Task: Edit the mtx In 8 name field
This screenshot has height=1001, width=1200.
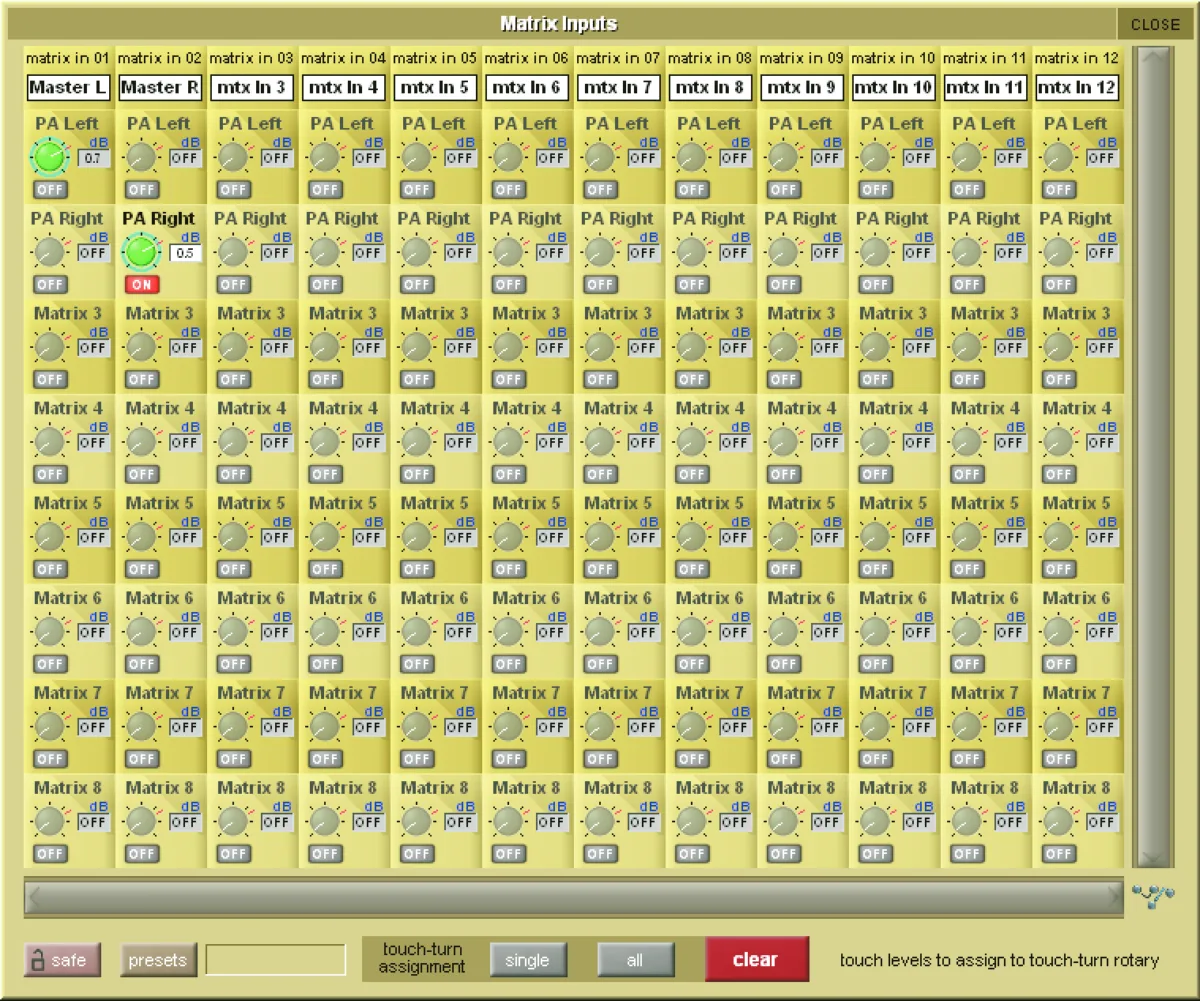Action: click(710, 87)
